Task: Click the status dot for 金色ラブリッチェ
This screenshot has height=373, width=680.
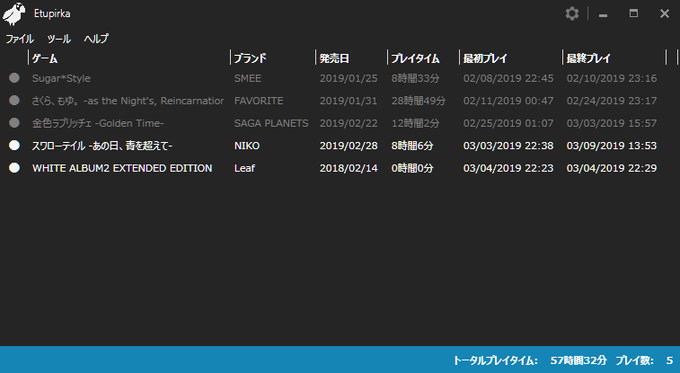Action: point(14,123)
